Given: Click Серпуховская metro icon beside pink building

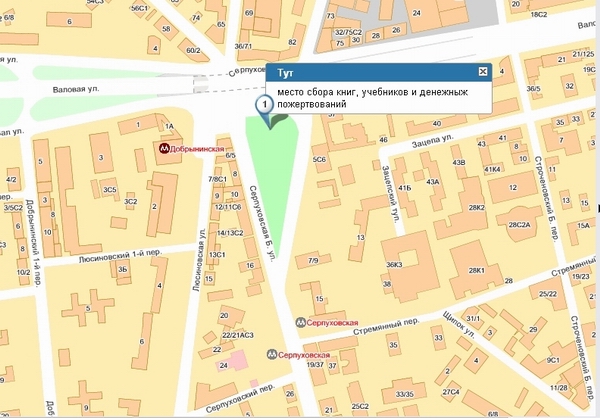Looking at the screenshot, I should (x=270, y=354).
